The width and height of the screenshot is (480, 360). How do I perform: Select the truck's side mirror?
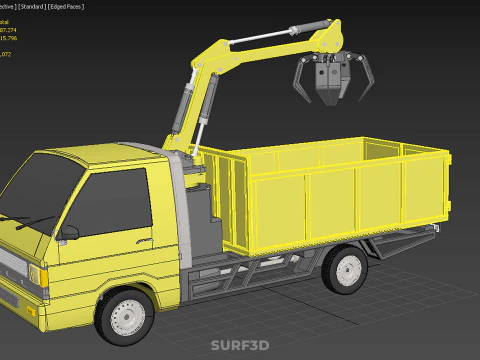coord(68,232)
